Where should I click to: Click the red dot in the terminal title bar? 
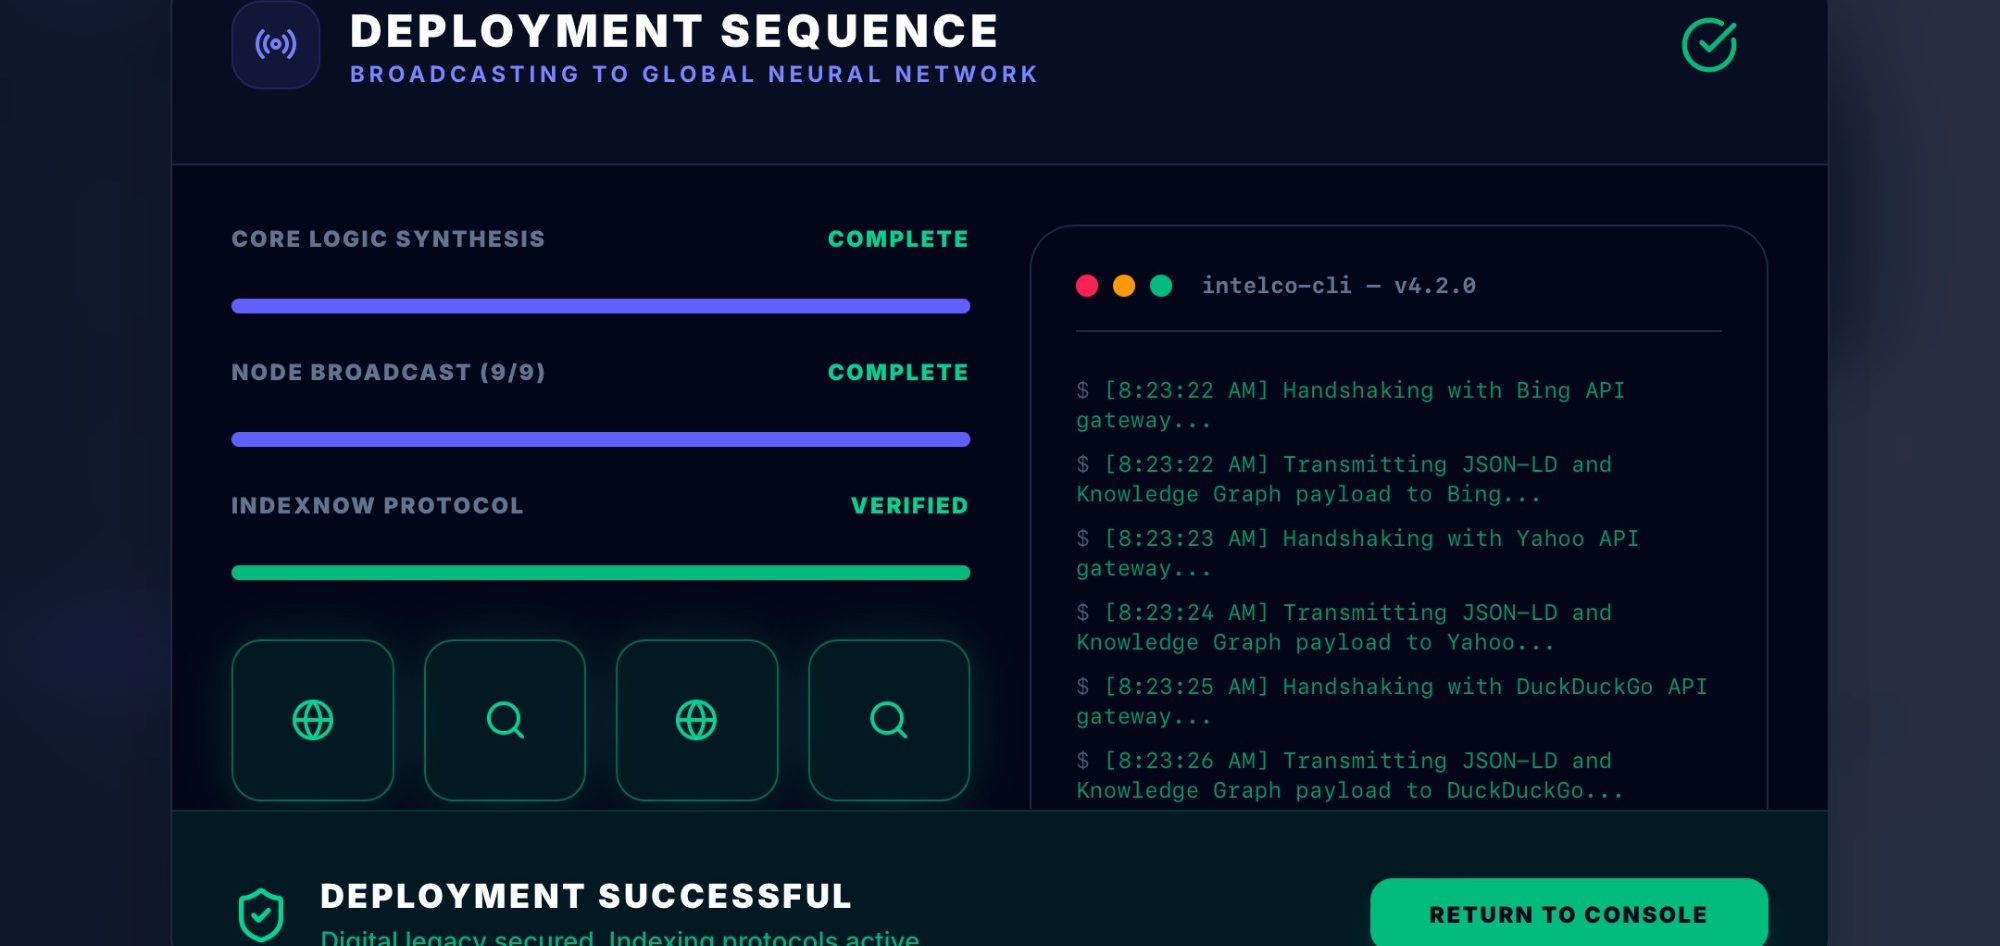(1087, 286)
